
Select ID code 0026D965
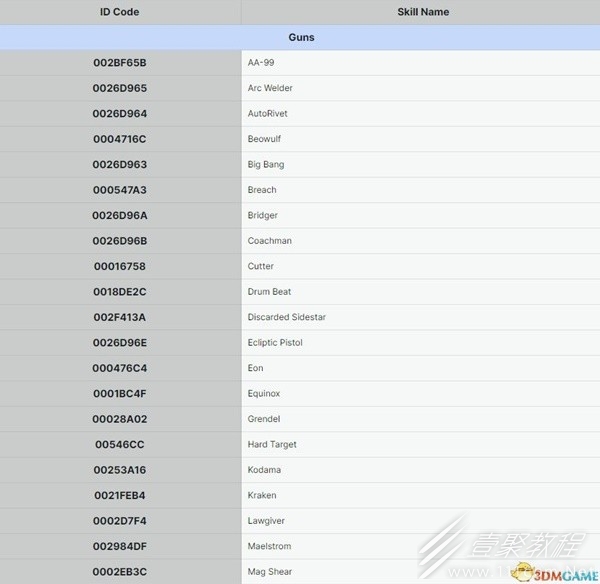tap(120, 88)
